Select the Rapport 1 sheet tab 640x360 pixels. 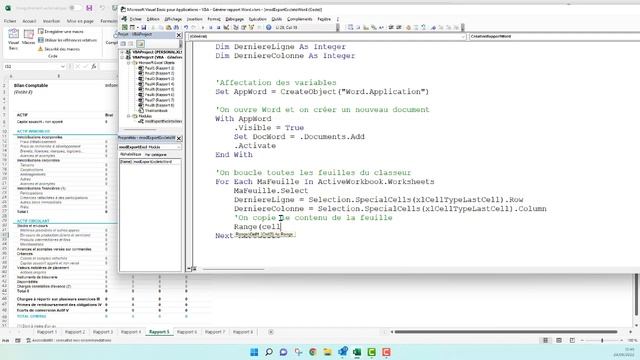(47, 332)
